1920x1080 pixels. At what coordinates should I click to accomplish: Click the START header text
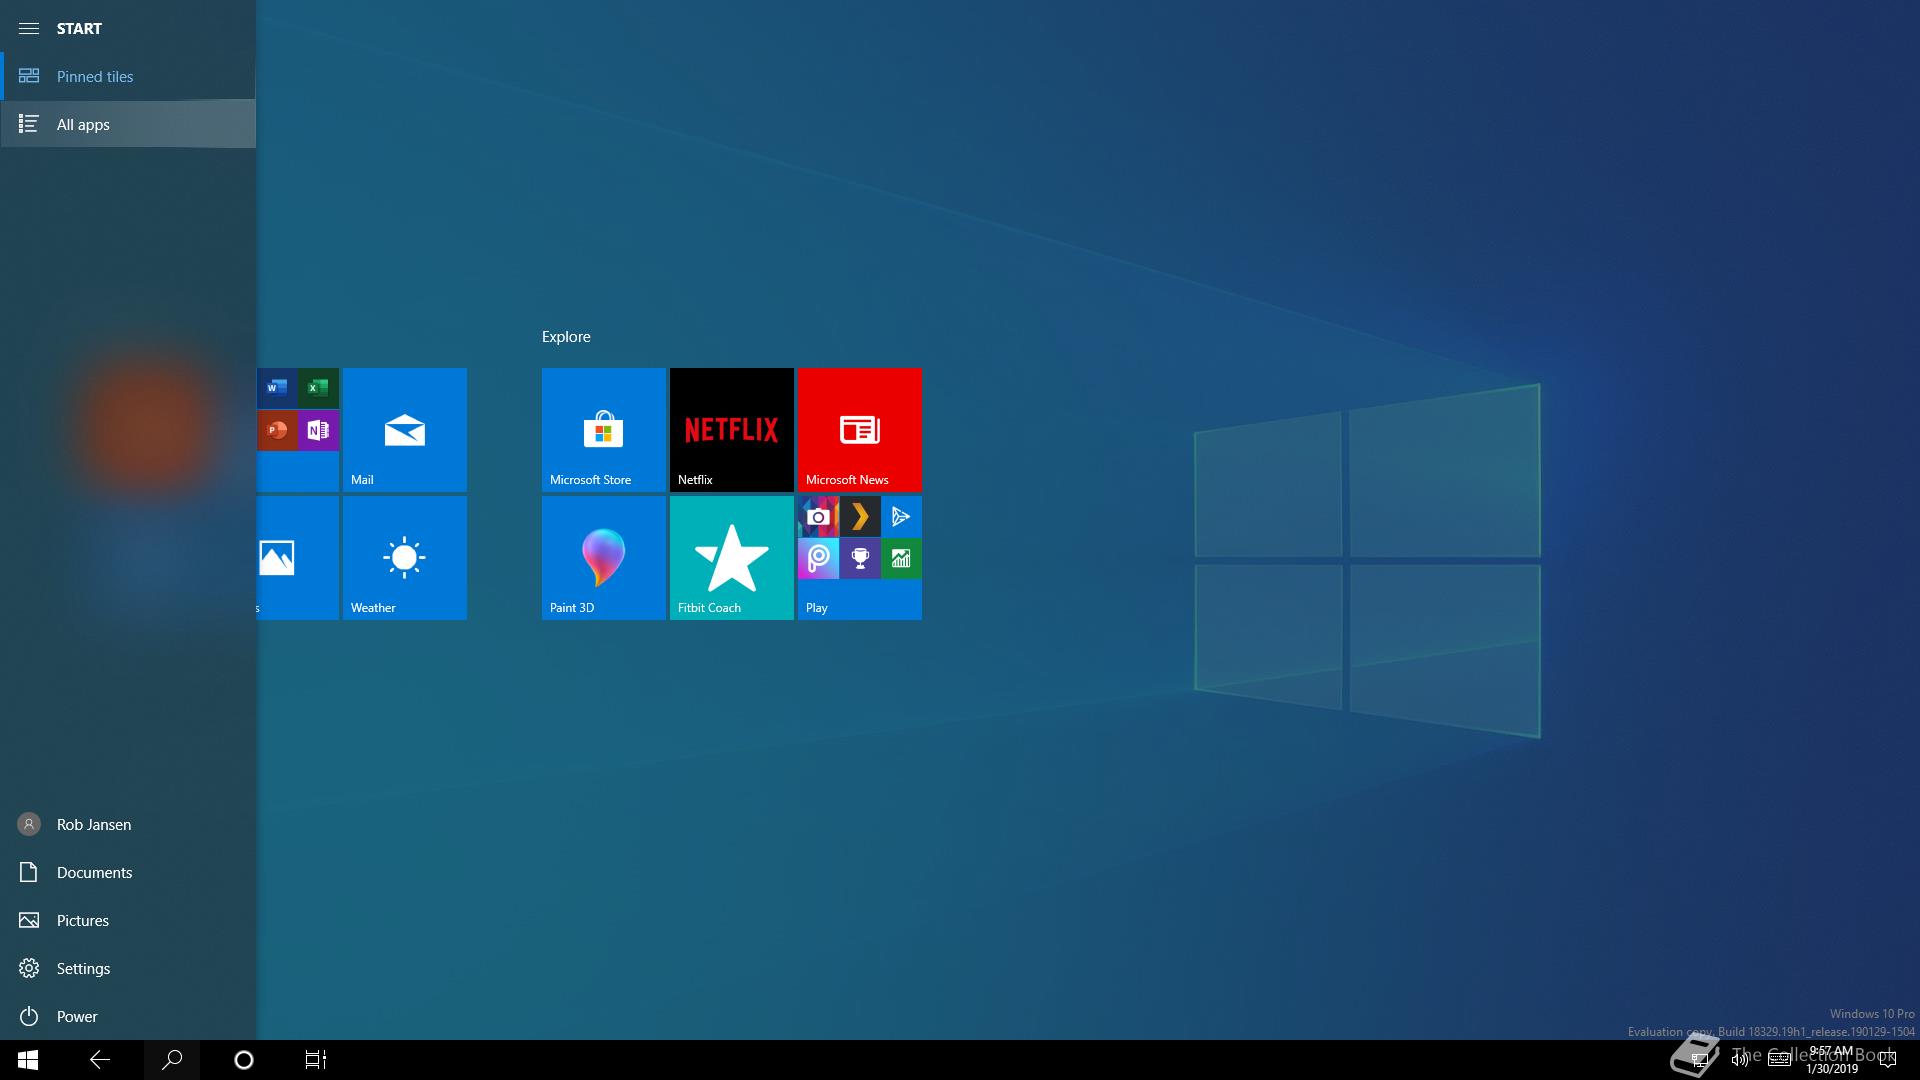[79, 28]
